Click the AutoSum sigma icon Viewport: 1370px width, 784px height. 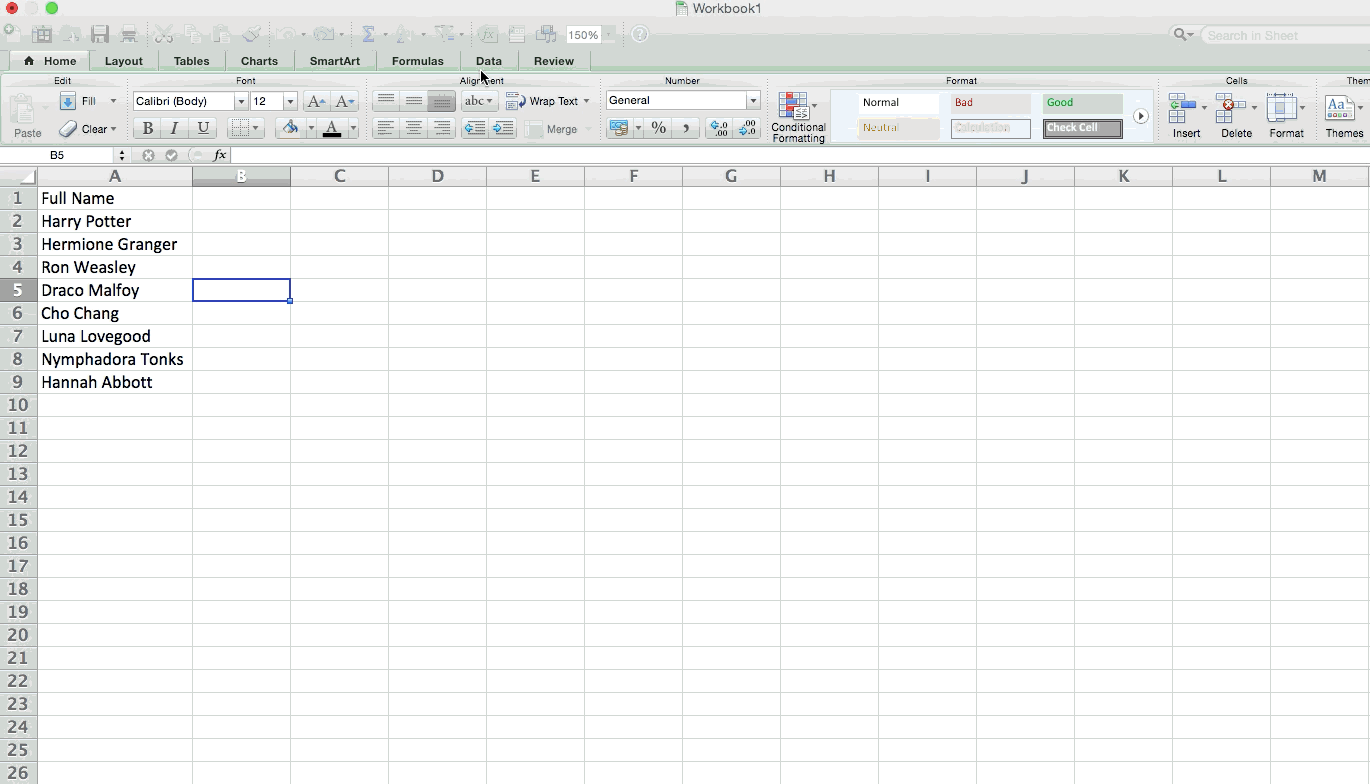coord(368,34)
